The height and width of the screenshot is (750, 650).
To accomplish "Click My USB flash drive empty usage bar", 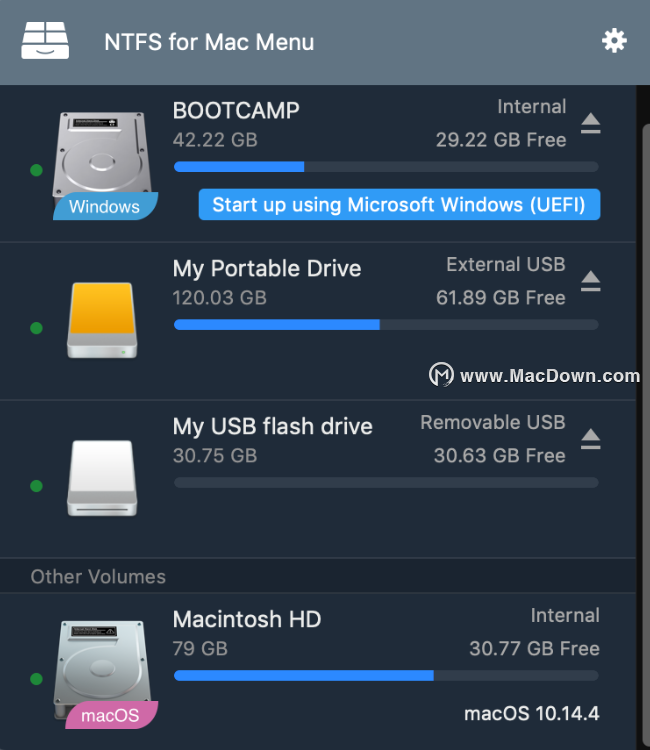I will click(386, 482).
